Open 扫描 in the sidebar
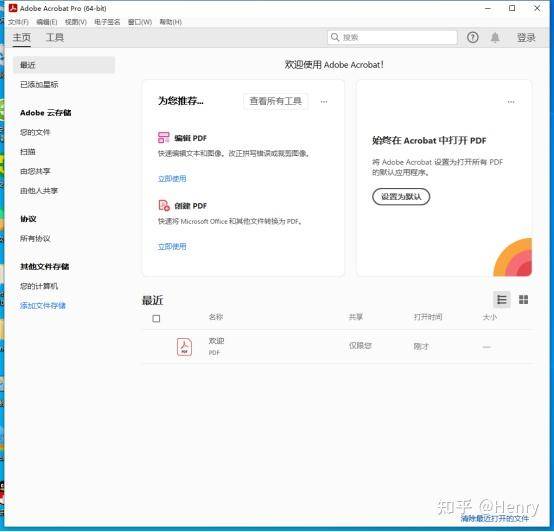Screen dimensions: 554x532 pos(28,152)
